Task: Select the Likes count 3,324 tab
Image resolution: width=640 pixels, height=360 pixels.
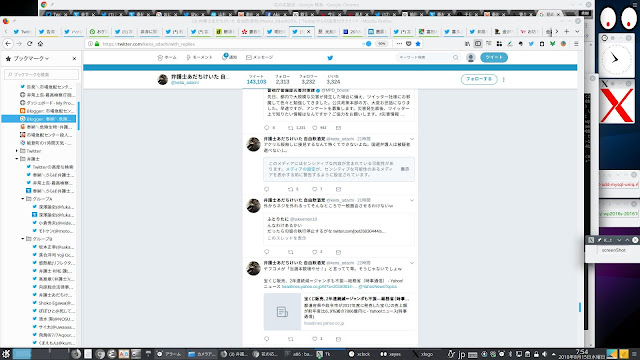Action: click(333, 79)
